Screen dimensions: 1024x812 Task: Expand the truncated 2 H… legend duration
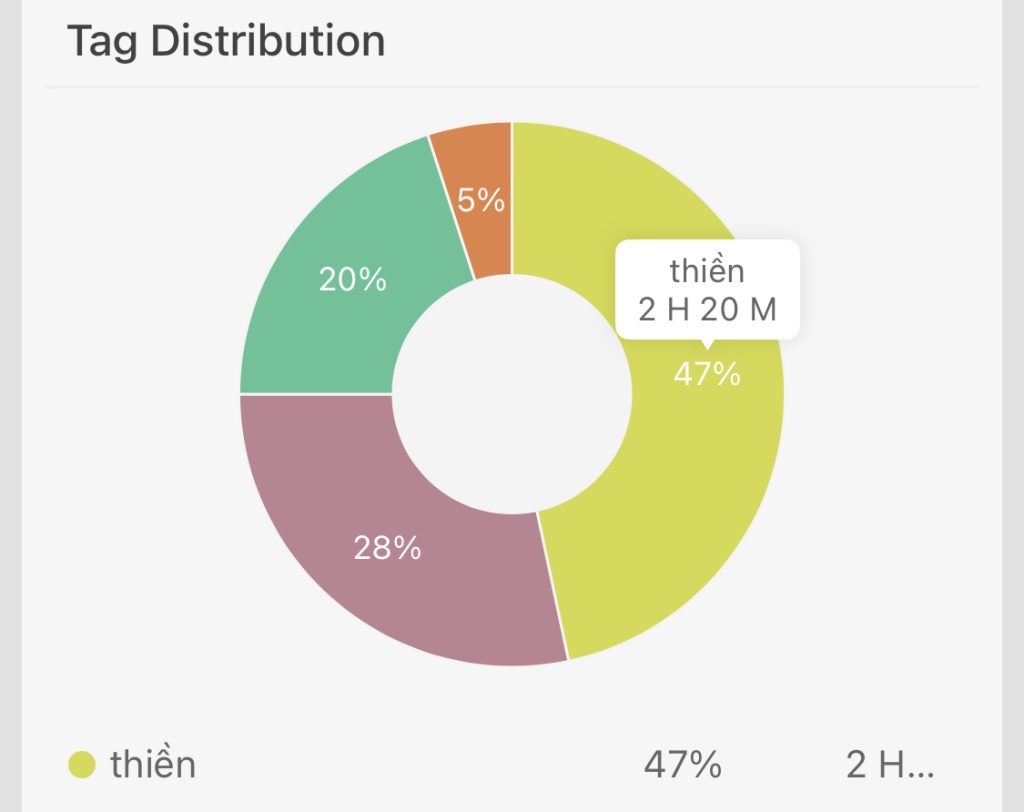pyautogui.click(x=890, y=765)
